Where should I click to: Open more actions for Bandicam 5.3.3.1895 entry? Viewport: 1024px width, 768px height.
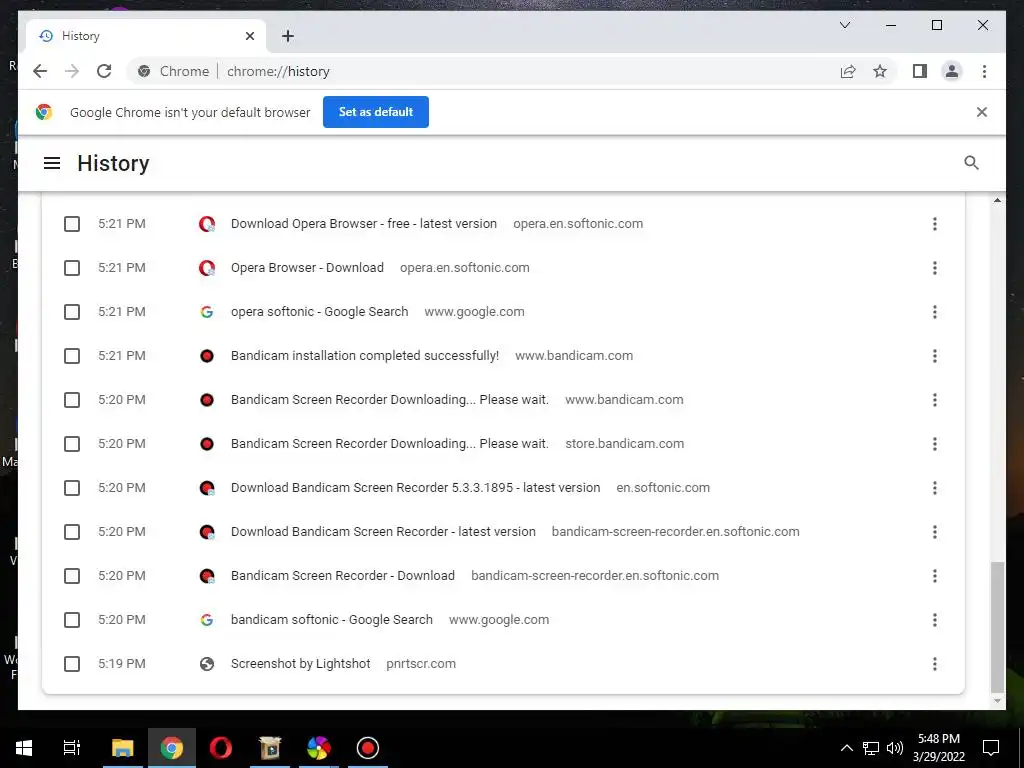point(935,488)
